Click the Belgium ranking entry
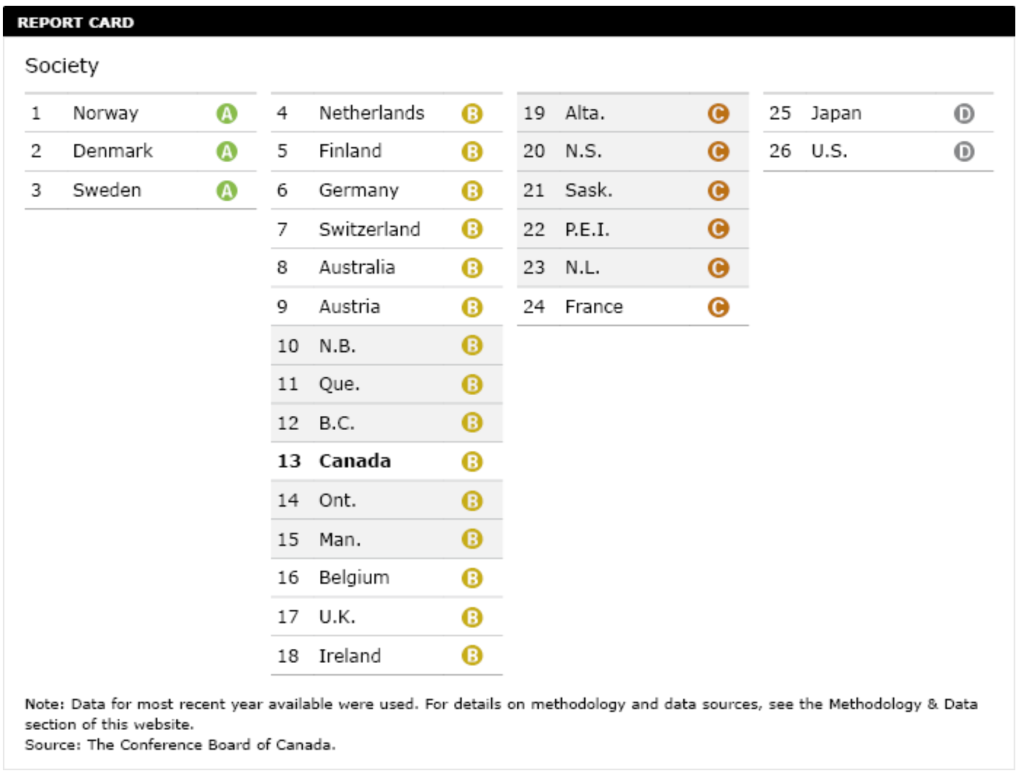This screenshot has height=776, width=1024. [x=354, y=577]
